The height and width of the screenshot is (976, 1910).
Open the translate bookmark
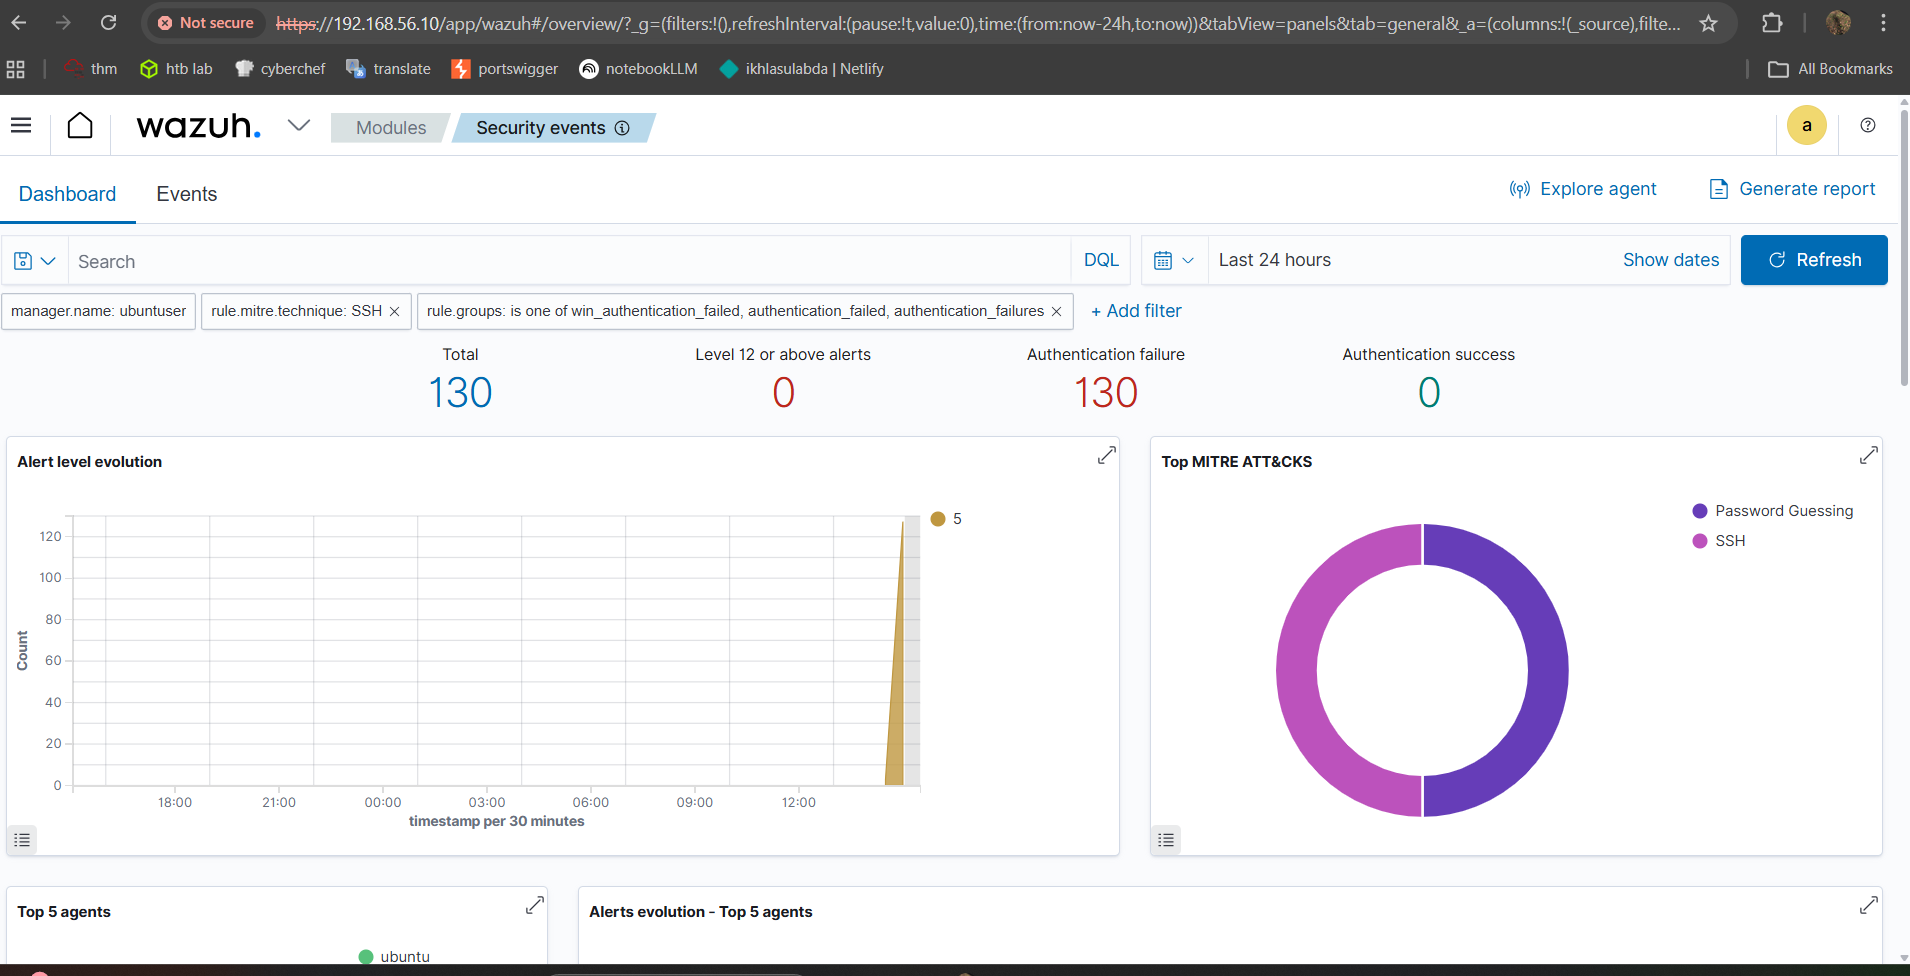click(388, 69)
